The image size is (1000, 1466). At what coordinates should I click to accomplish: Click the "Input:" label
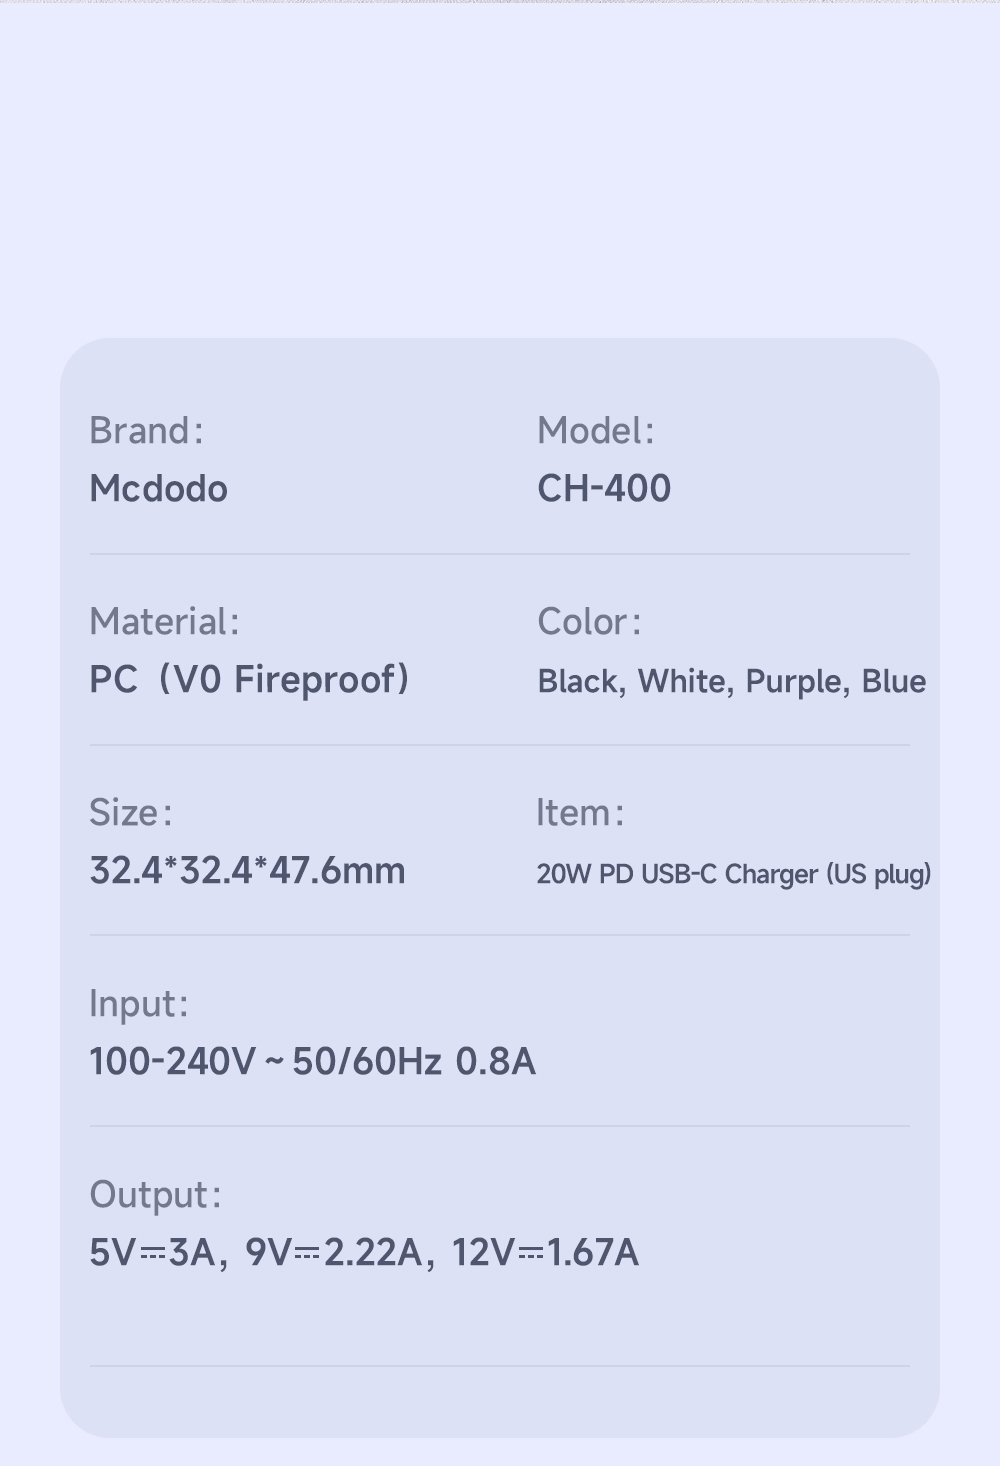[138, 1004]
